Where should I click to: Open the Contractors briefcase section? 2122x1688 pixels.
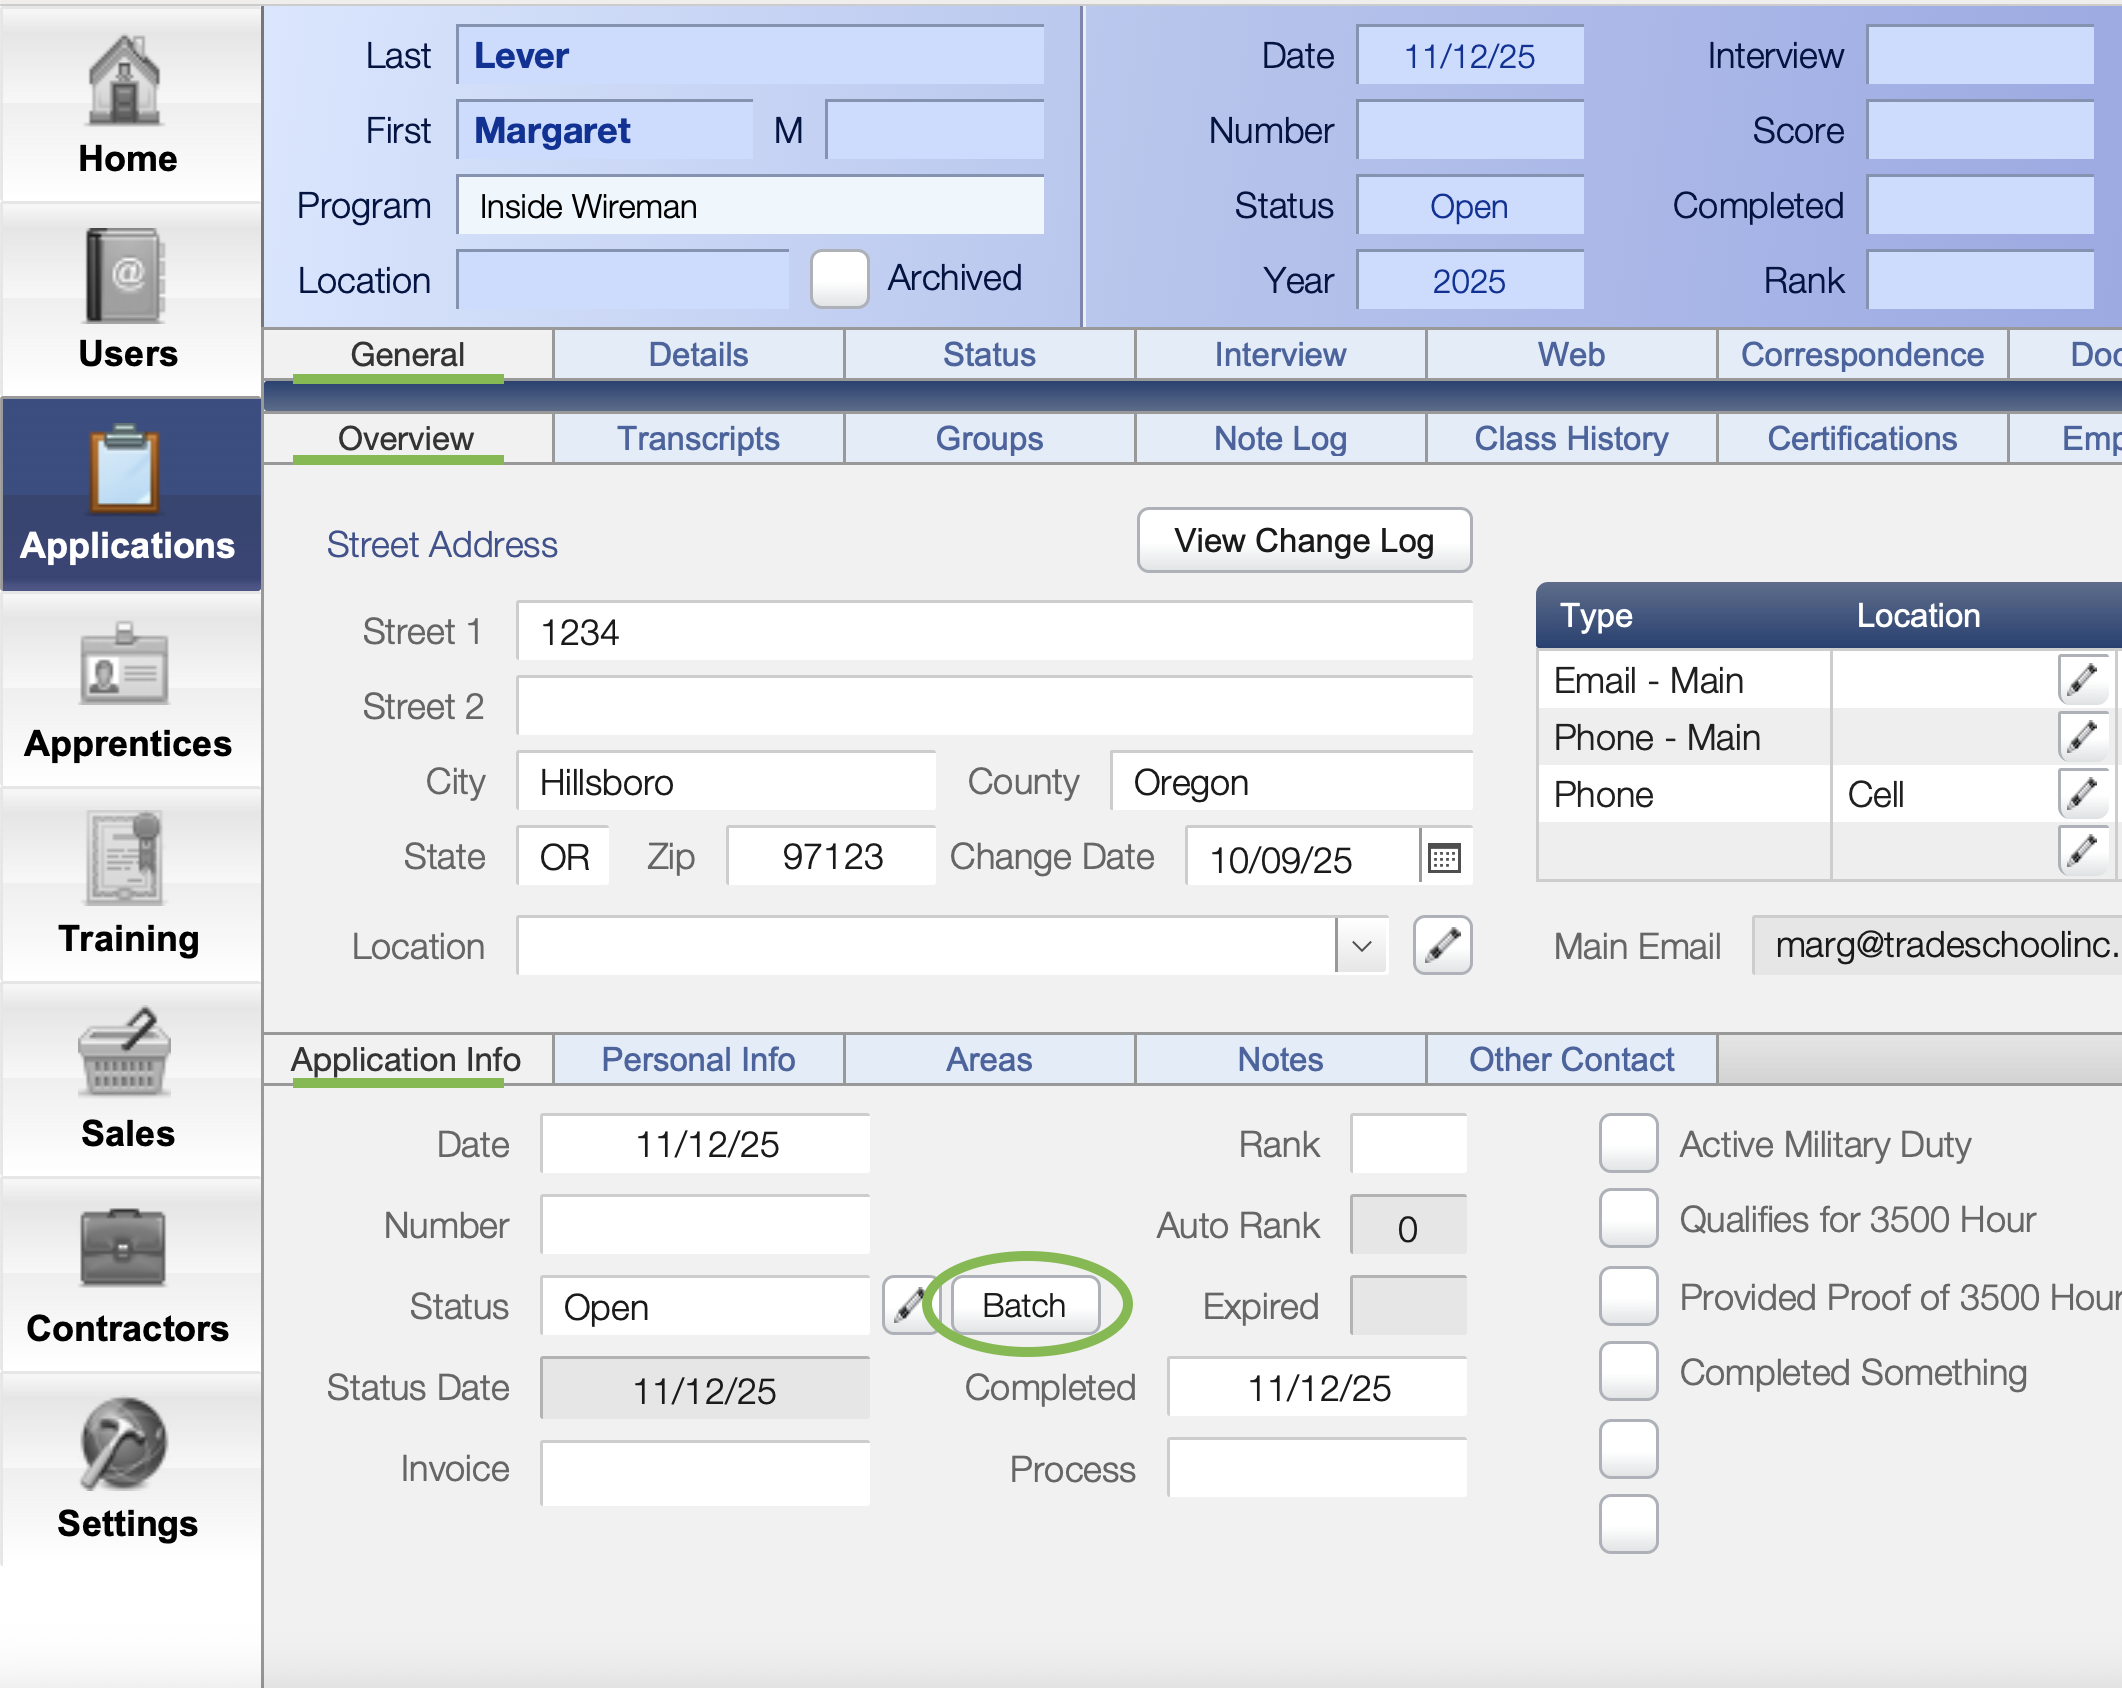(x=129, y=1276)
